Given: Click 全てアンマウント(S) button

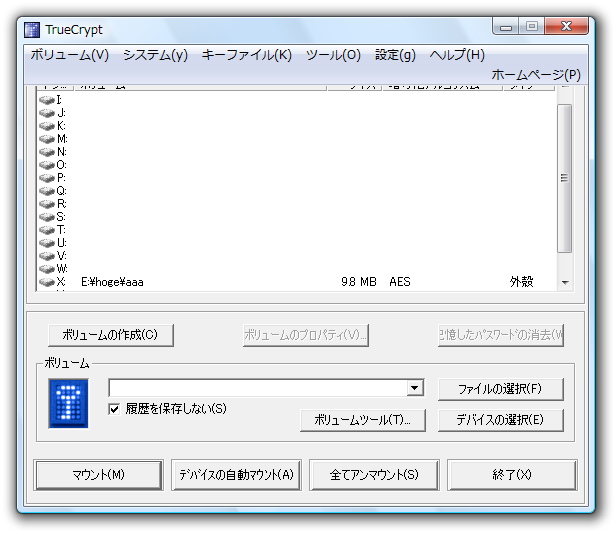Looking at the screenshot, I should pyautogui.click(x=374, y=475).
